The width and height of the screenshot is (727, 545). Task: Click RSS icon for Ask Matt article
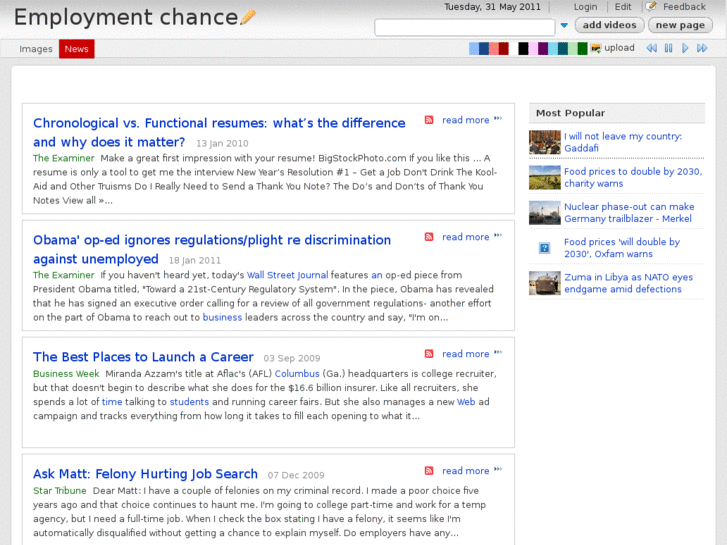pyautogui.click(x=429, y=471)
